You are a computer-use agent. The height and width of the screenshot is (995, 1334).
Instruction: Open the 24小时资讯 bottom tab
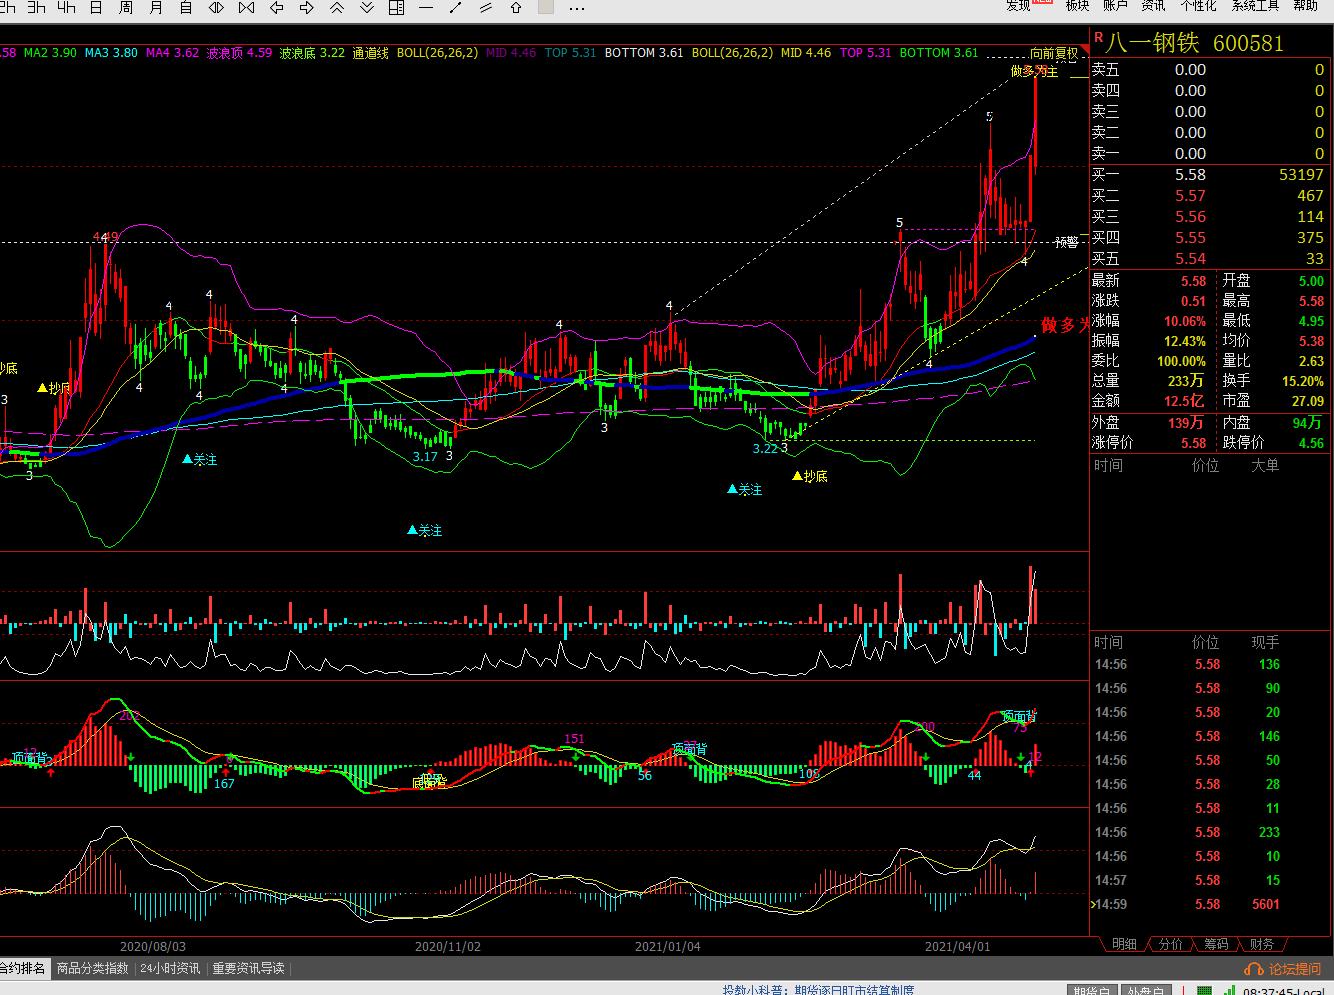tap(170, 968)
